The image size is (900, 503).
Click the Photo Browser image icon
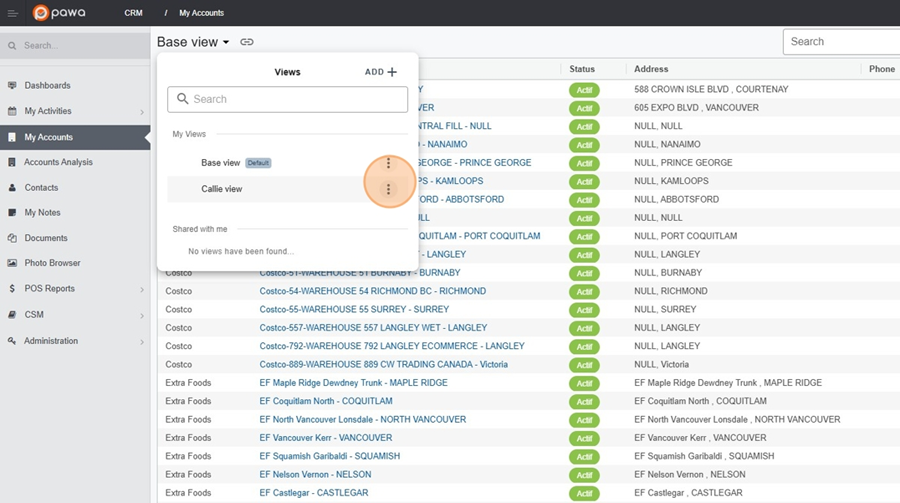point(12,263)
